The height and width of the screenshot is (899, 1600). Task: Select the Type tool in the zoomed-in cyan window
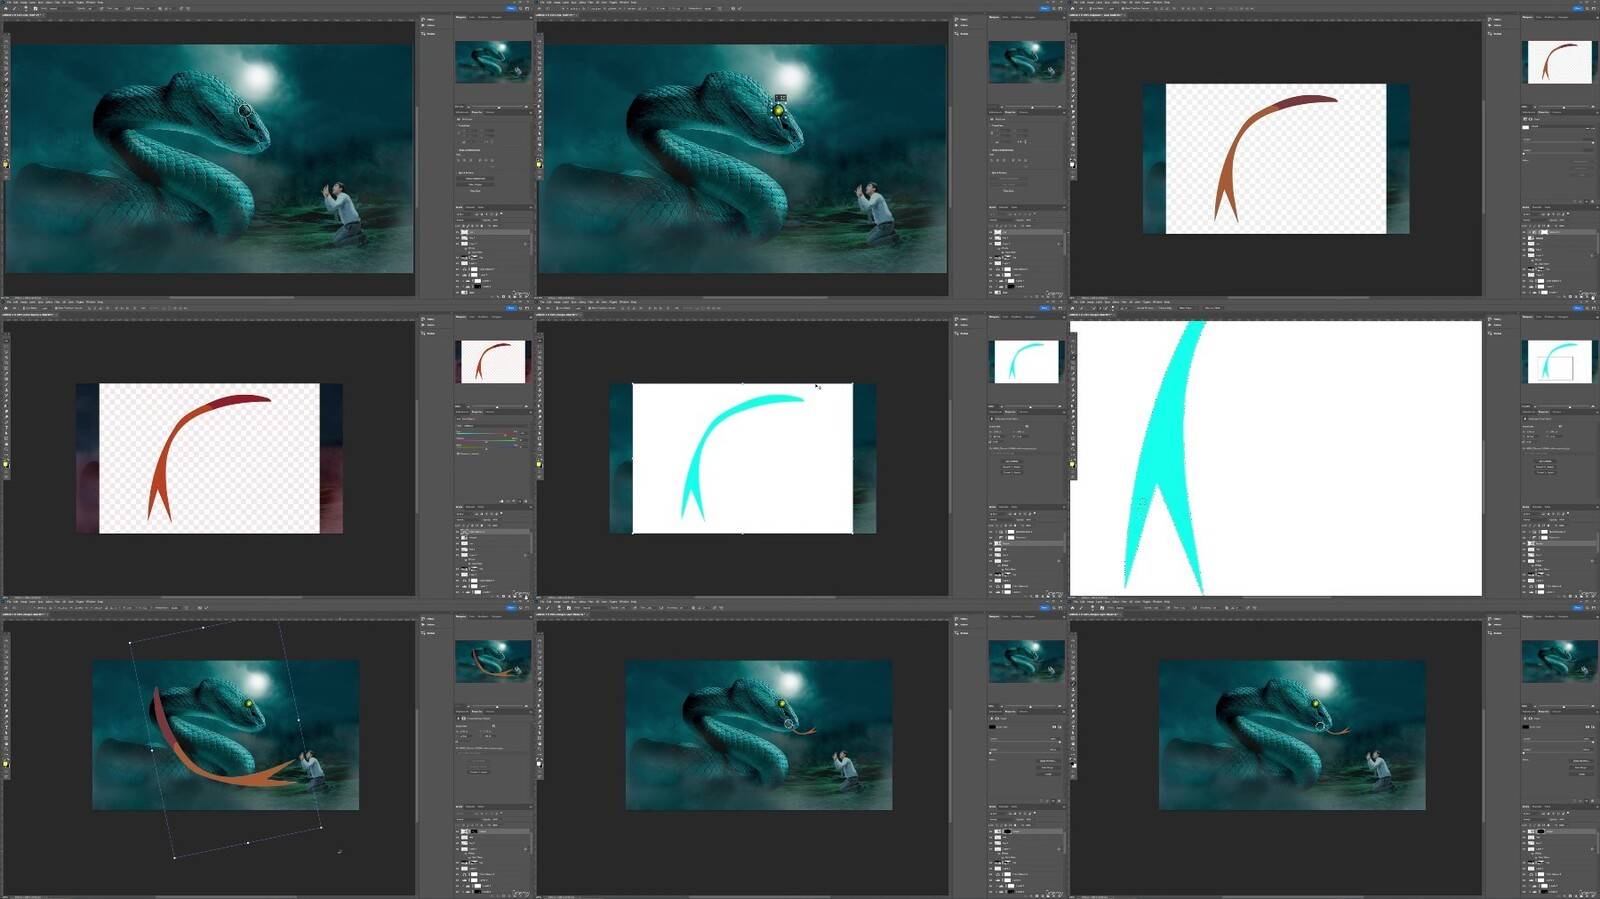point(1073,426)
